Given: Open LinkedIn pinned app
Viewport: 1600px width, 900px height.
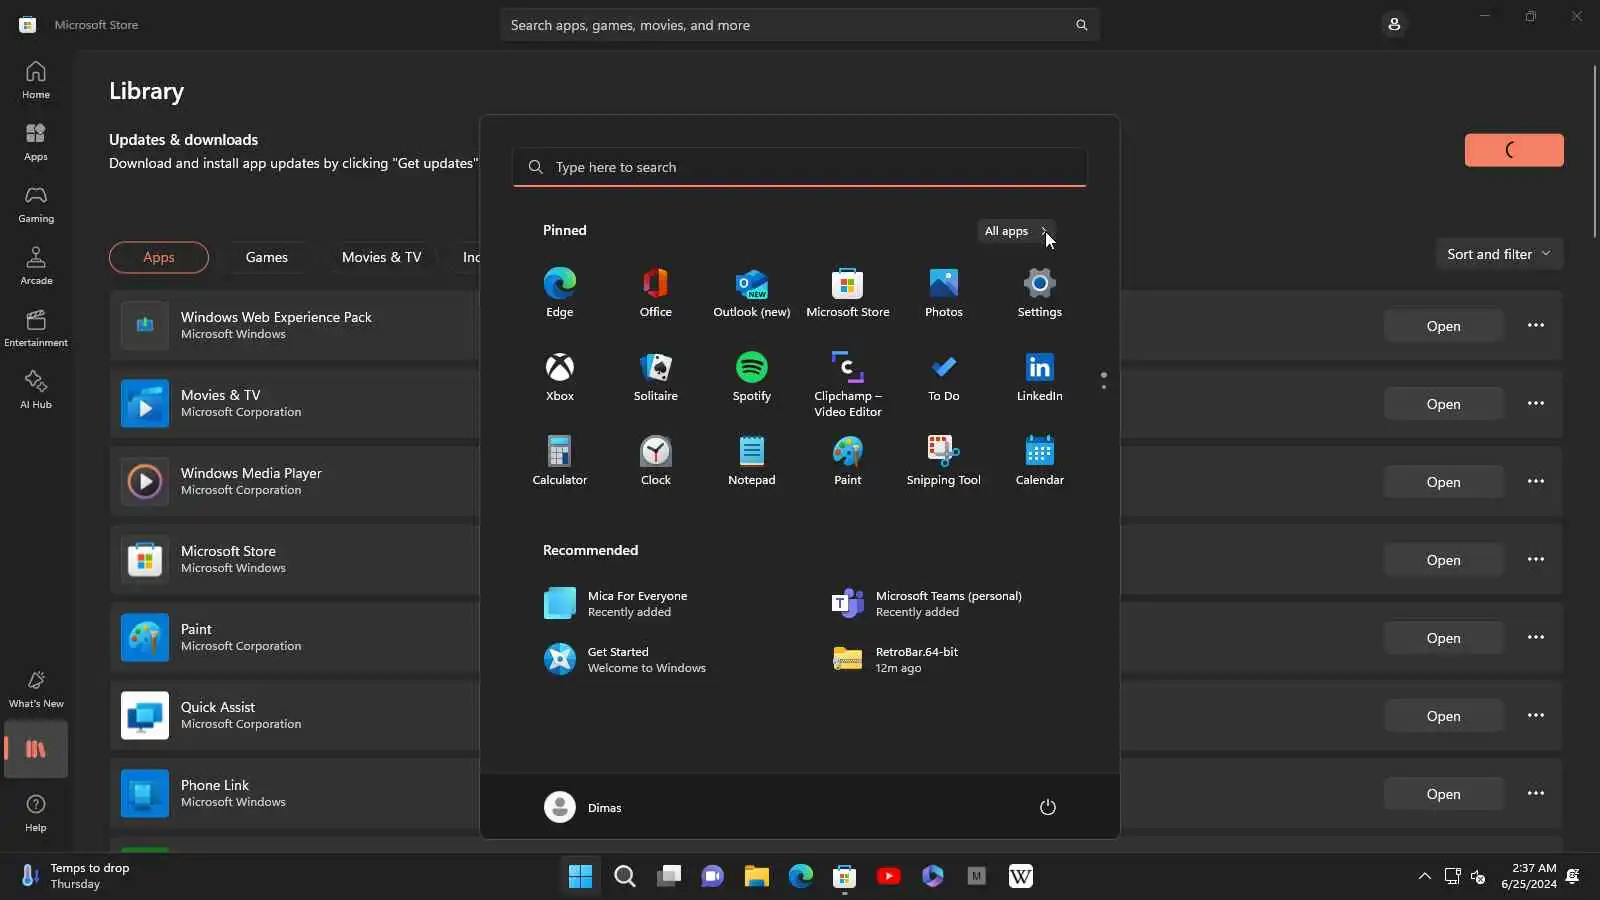Looking at the screenshot, I should pyautogui.click(x=1039, y=376).
